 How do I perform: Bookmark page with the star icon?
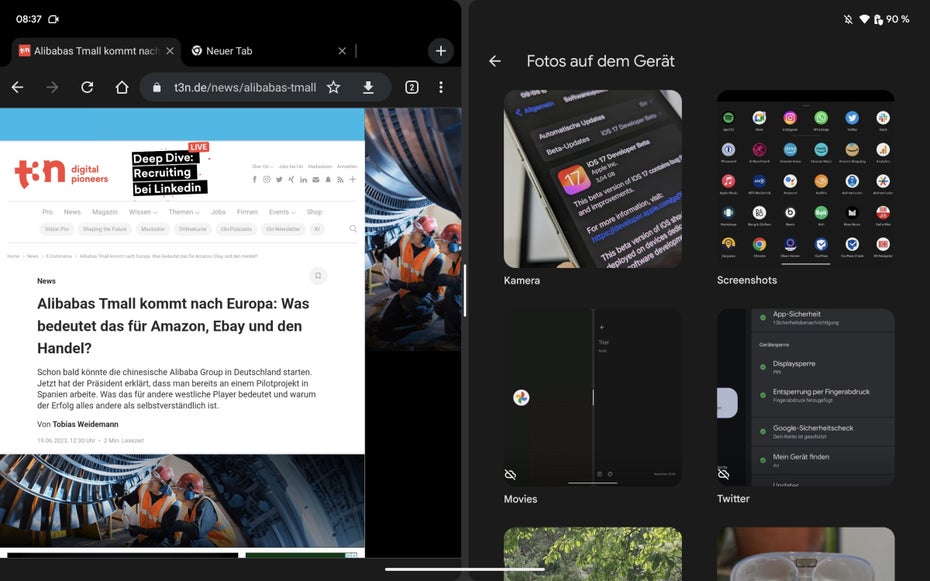333,87
